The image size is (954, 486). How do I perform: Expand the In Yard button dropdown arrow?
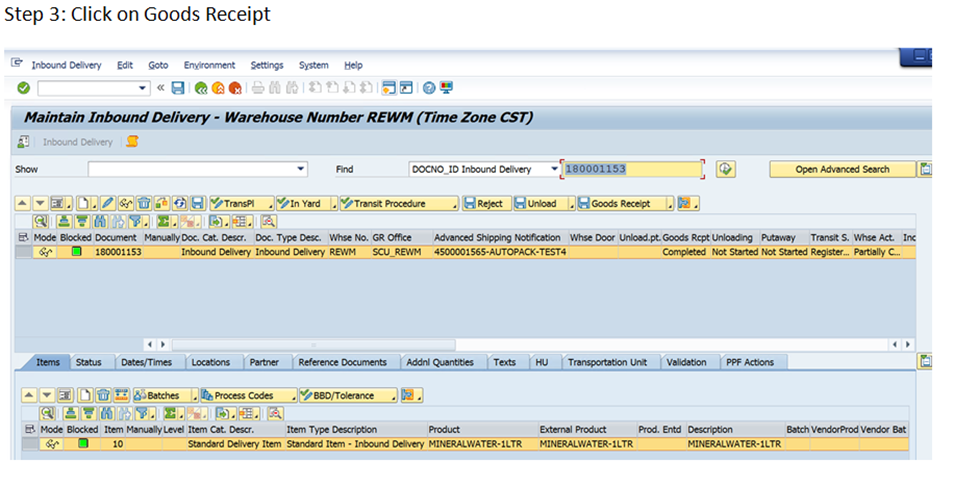(333, 204)
